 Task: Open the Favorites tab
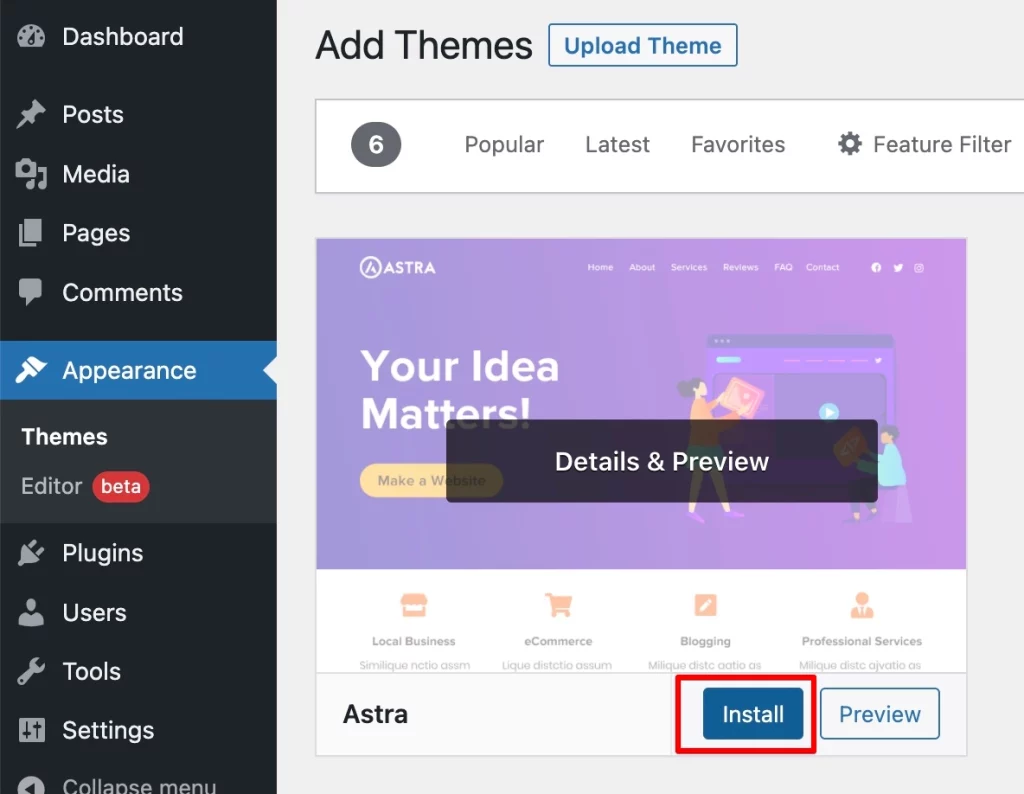737,144
